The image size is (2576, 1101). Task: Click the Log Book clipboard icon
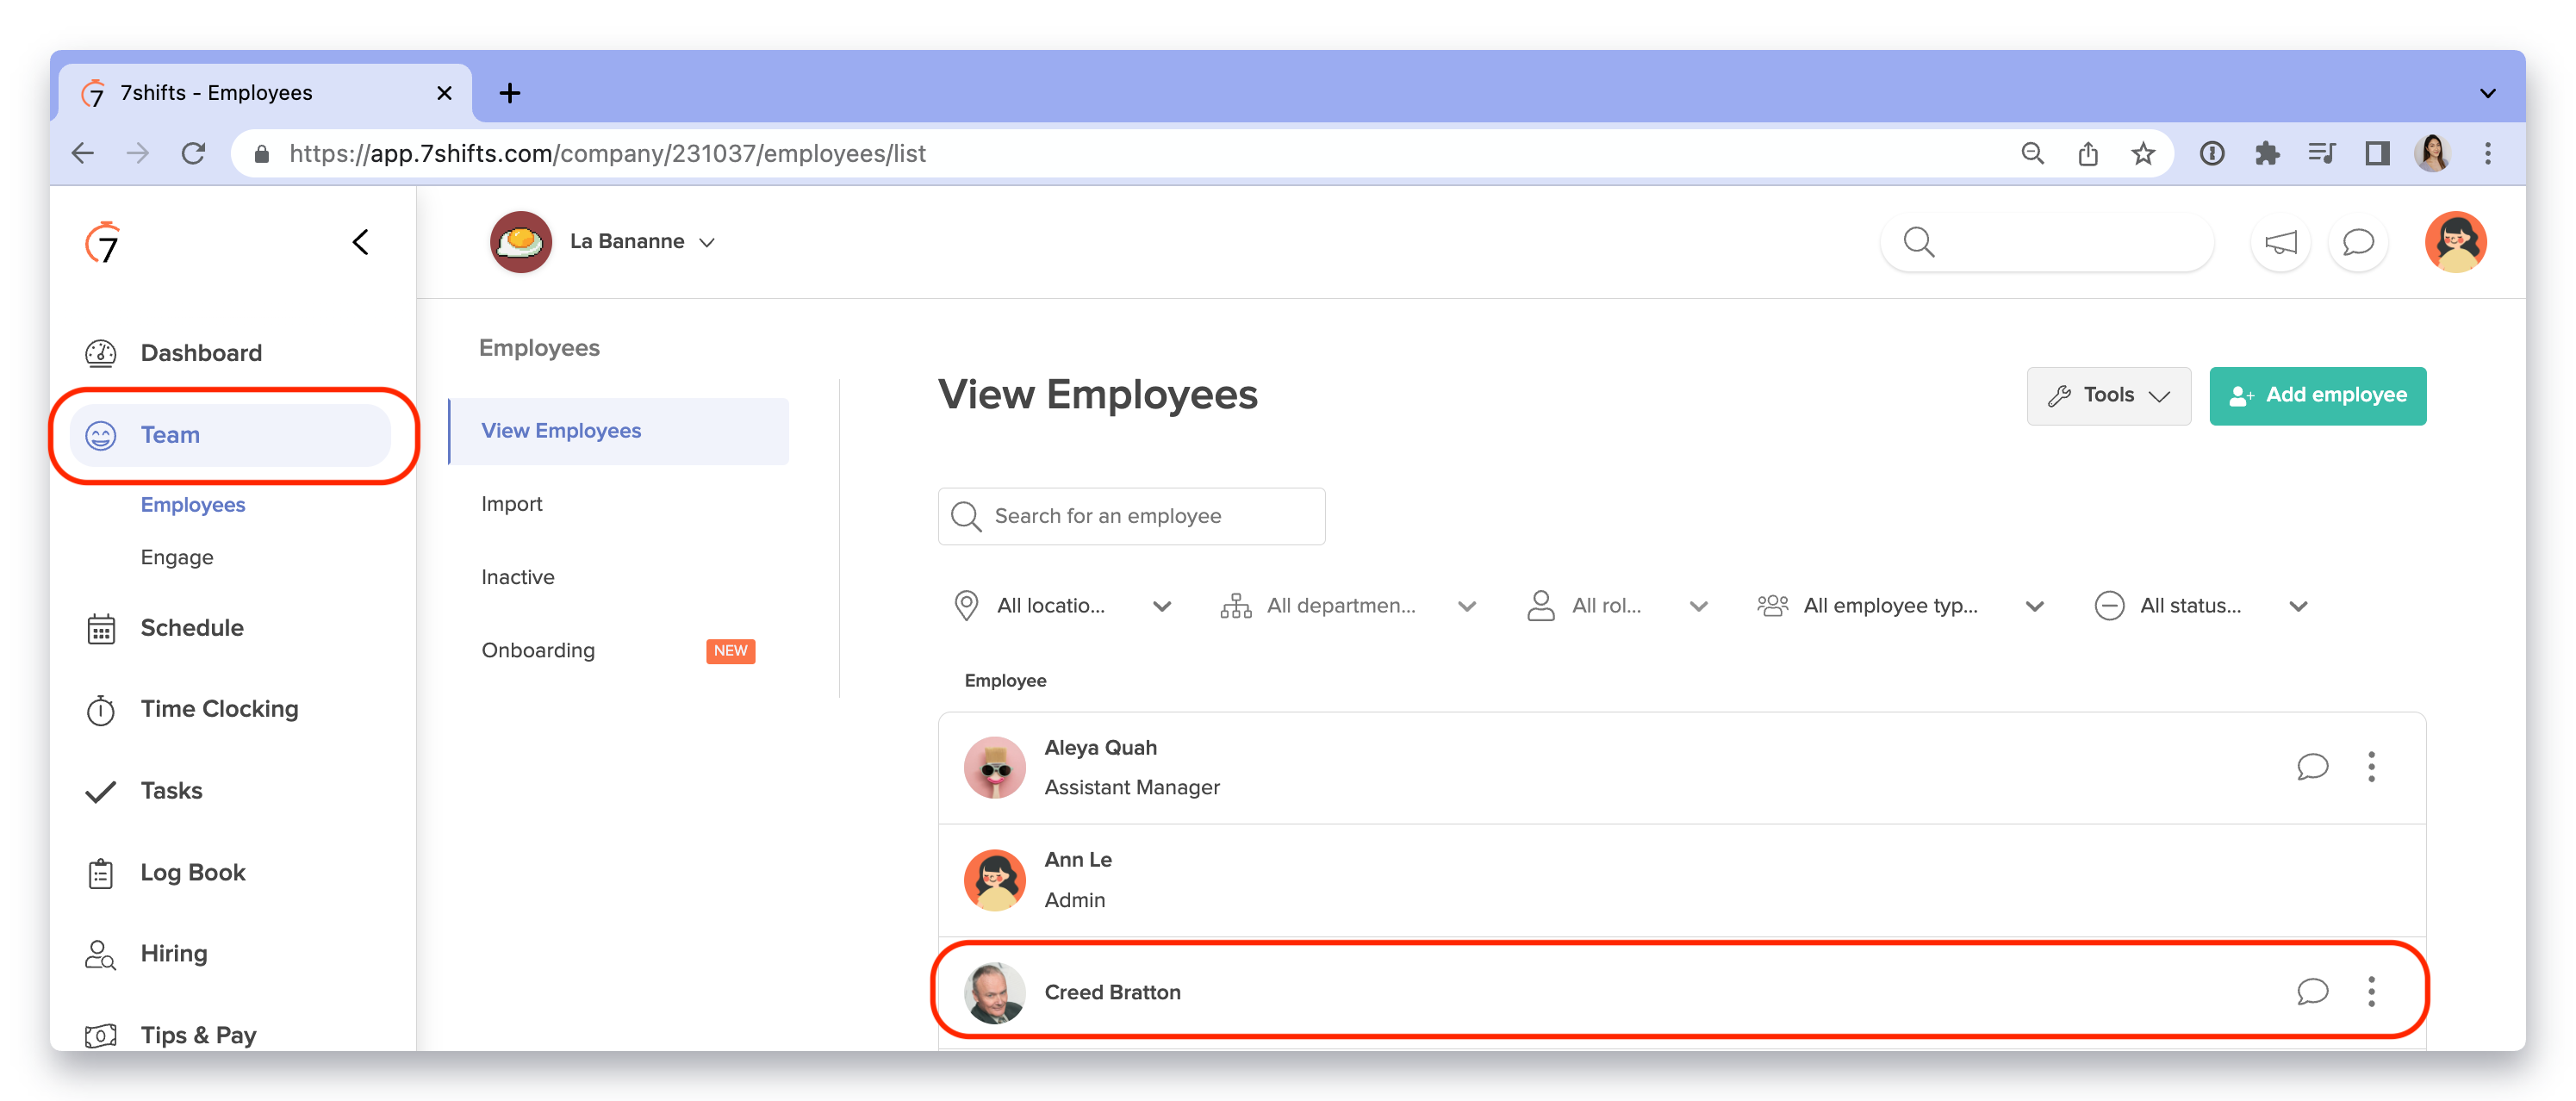[x=101, y=873]
